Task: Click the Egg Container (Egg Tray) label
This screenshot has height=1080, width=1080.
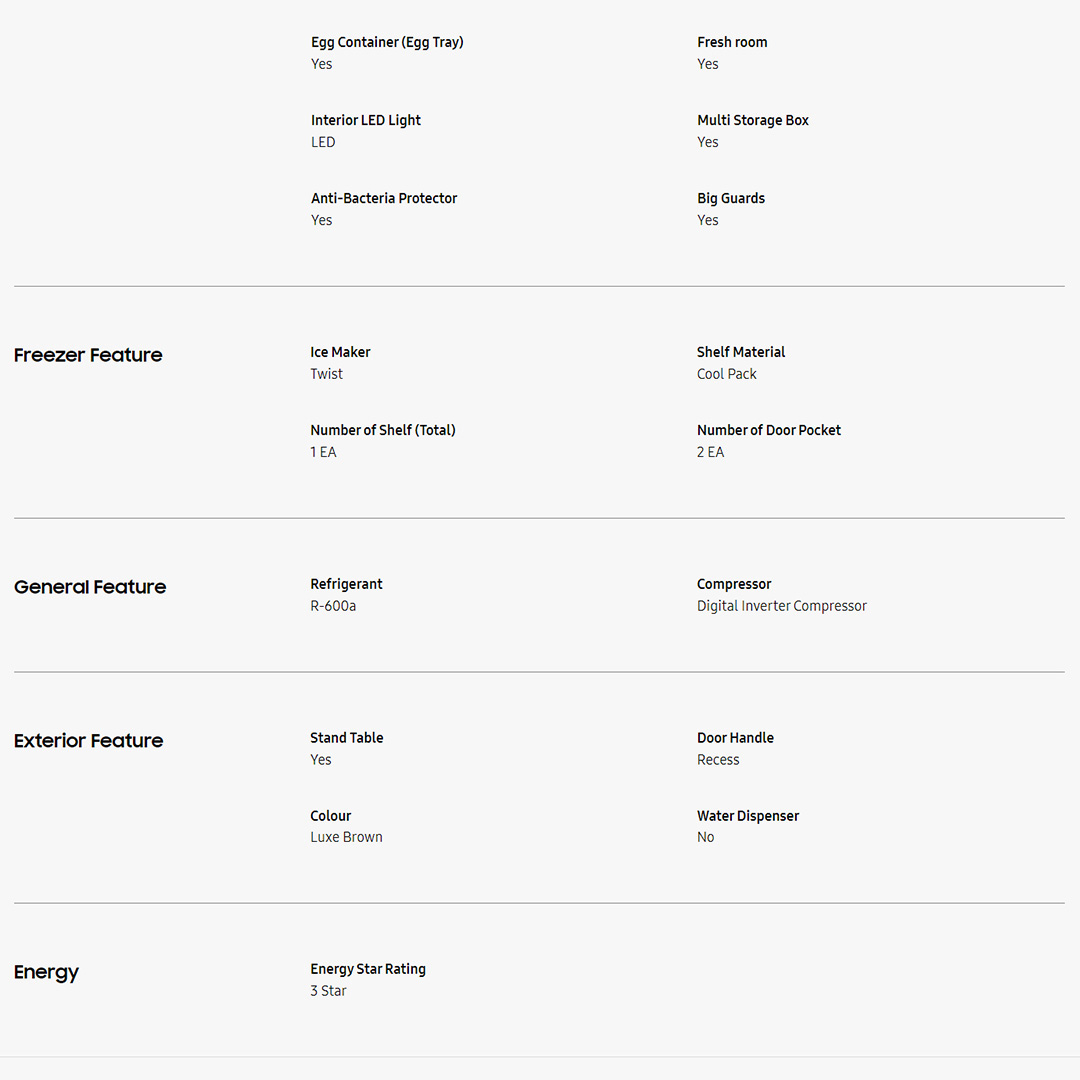Action: 387,42
